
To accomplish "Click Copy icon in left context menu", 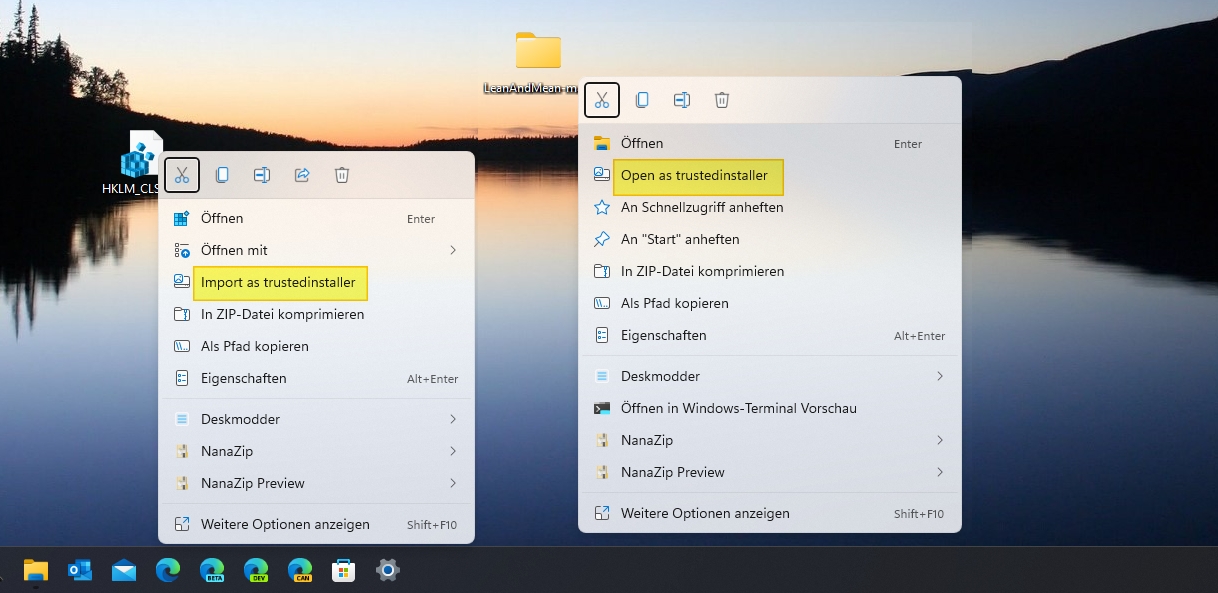I will click(222, 175).
